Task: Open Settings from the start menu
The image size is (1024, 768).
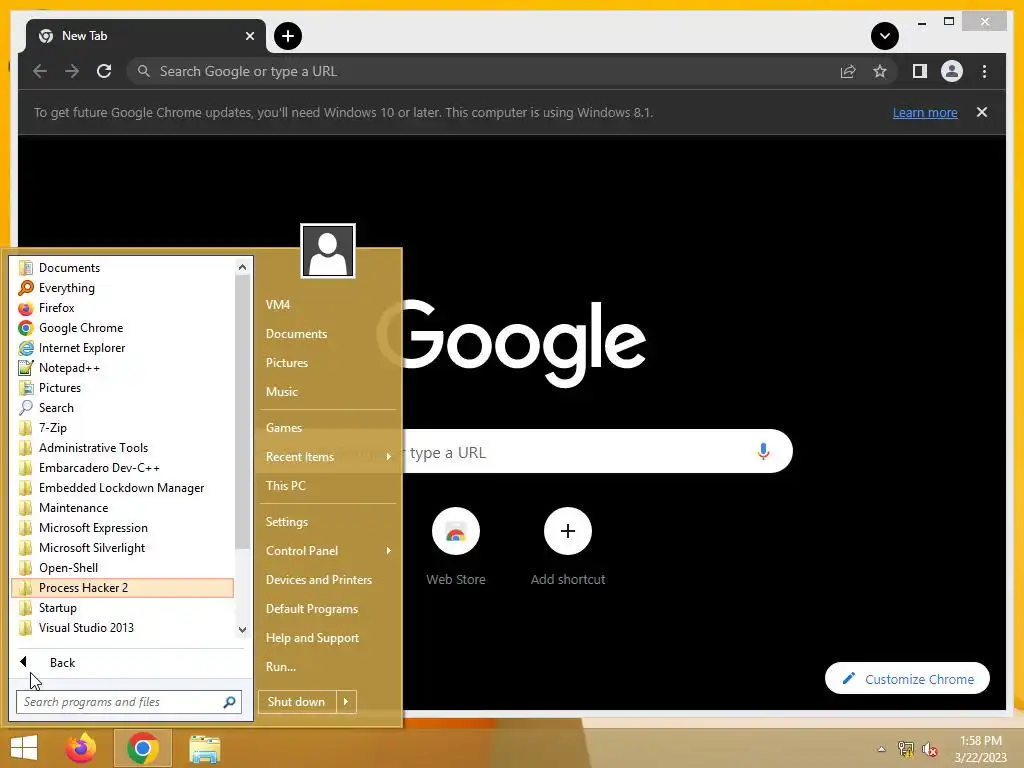Action: pos(328,522)
